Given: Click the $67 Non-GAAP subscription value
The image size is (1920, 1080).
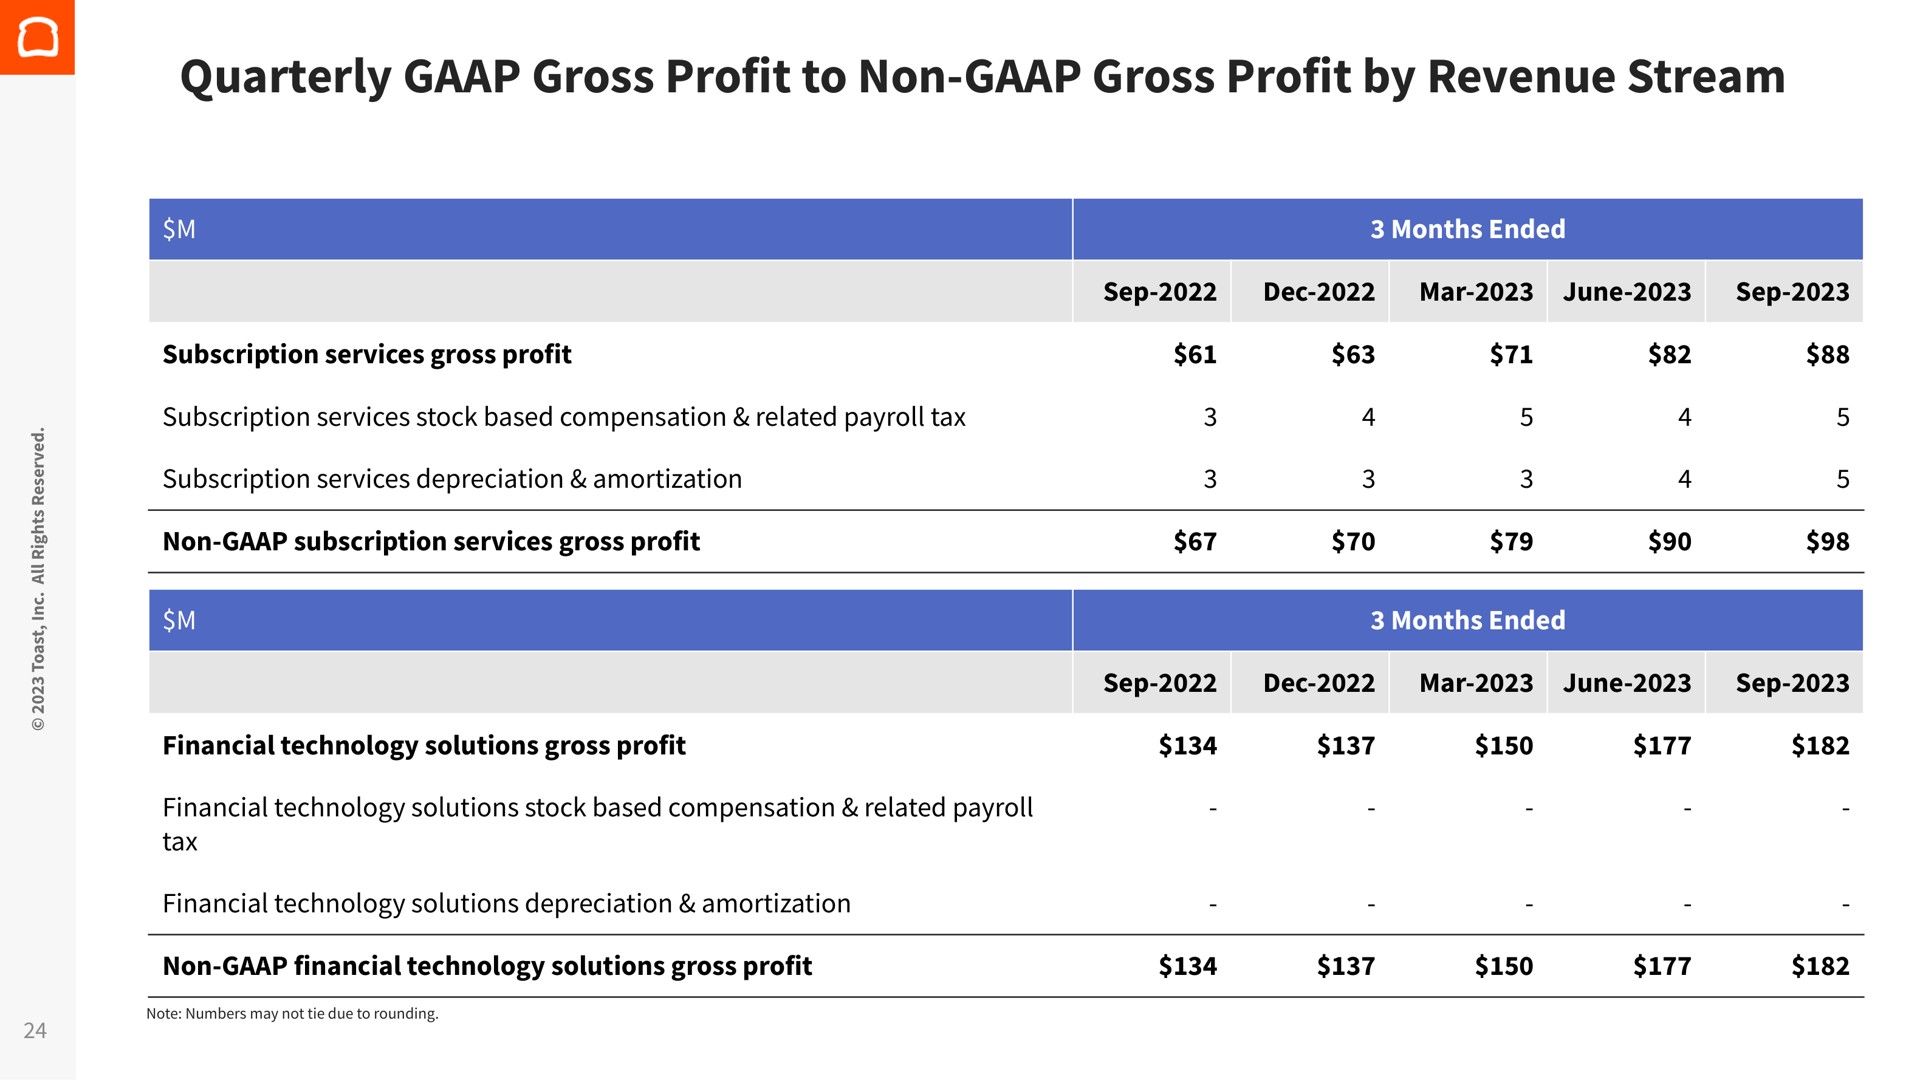Looking at the screenshot, I should pos(1195,542).
